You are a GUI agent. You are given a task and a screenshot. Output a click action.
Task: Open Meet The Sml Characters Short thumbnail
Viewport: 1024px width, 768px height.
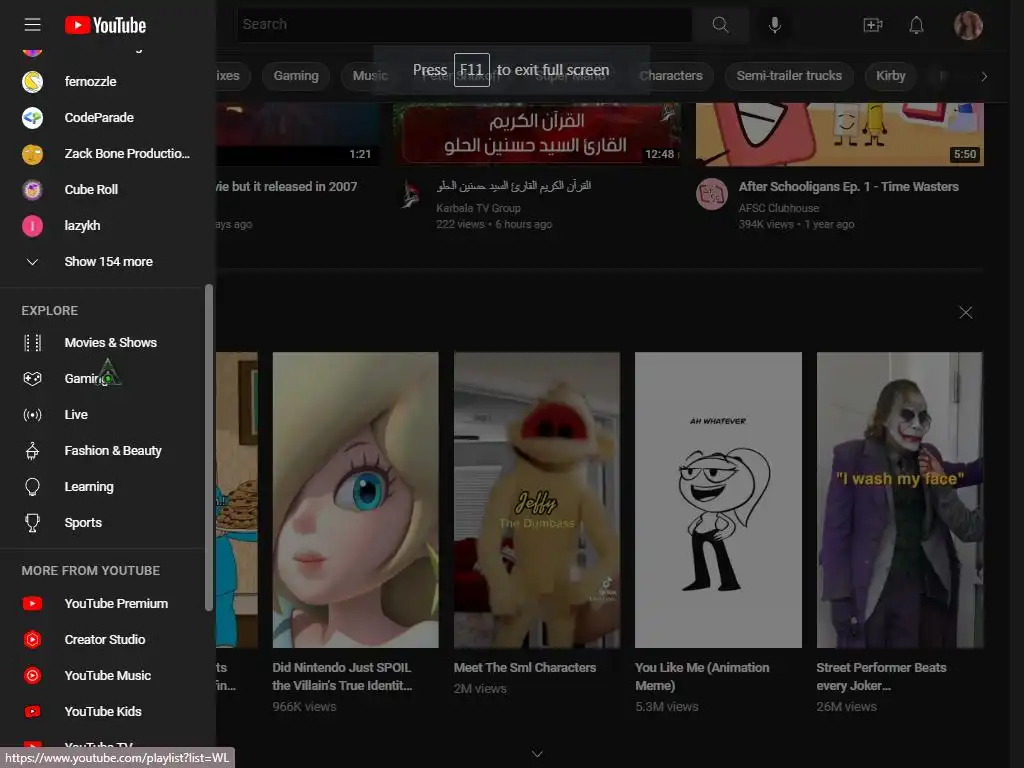point(537,500)
